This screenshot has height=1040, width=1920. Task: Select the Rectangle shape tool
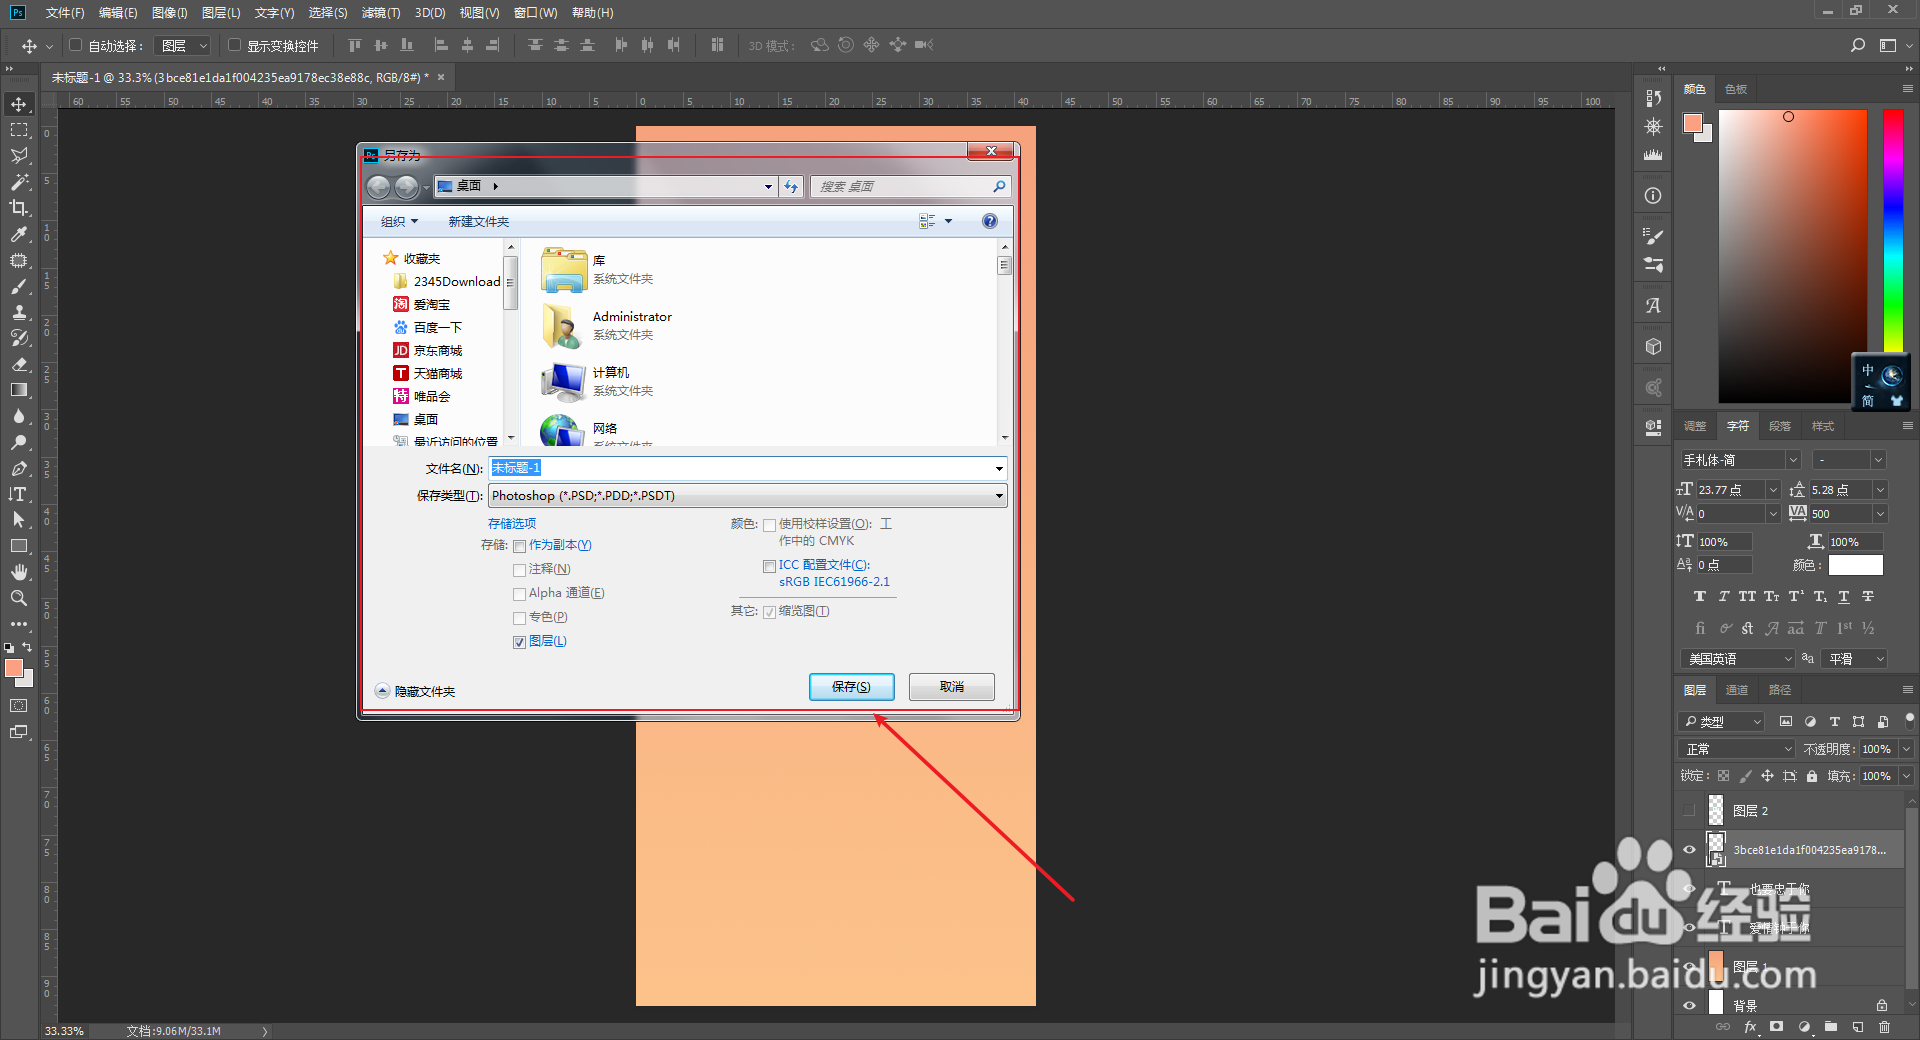point(19,546)
